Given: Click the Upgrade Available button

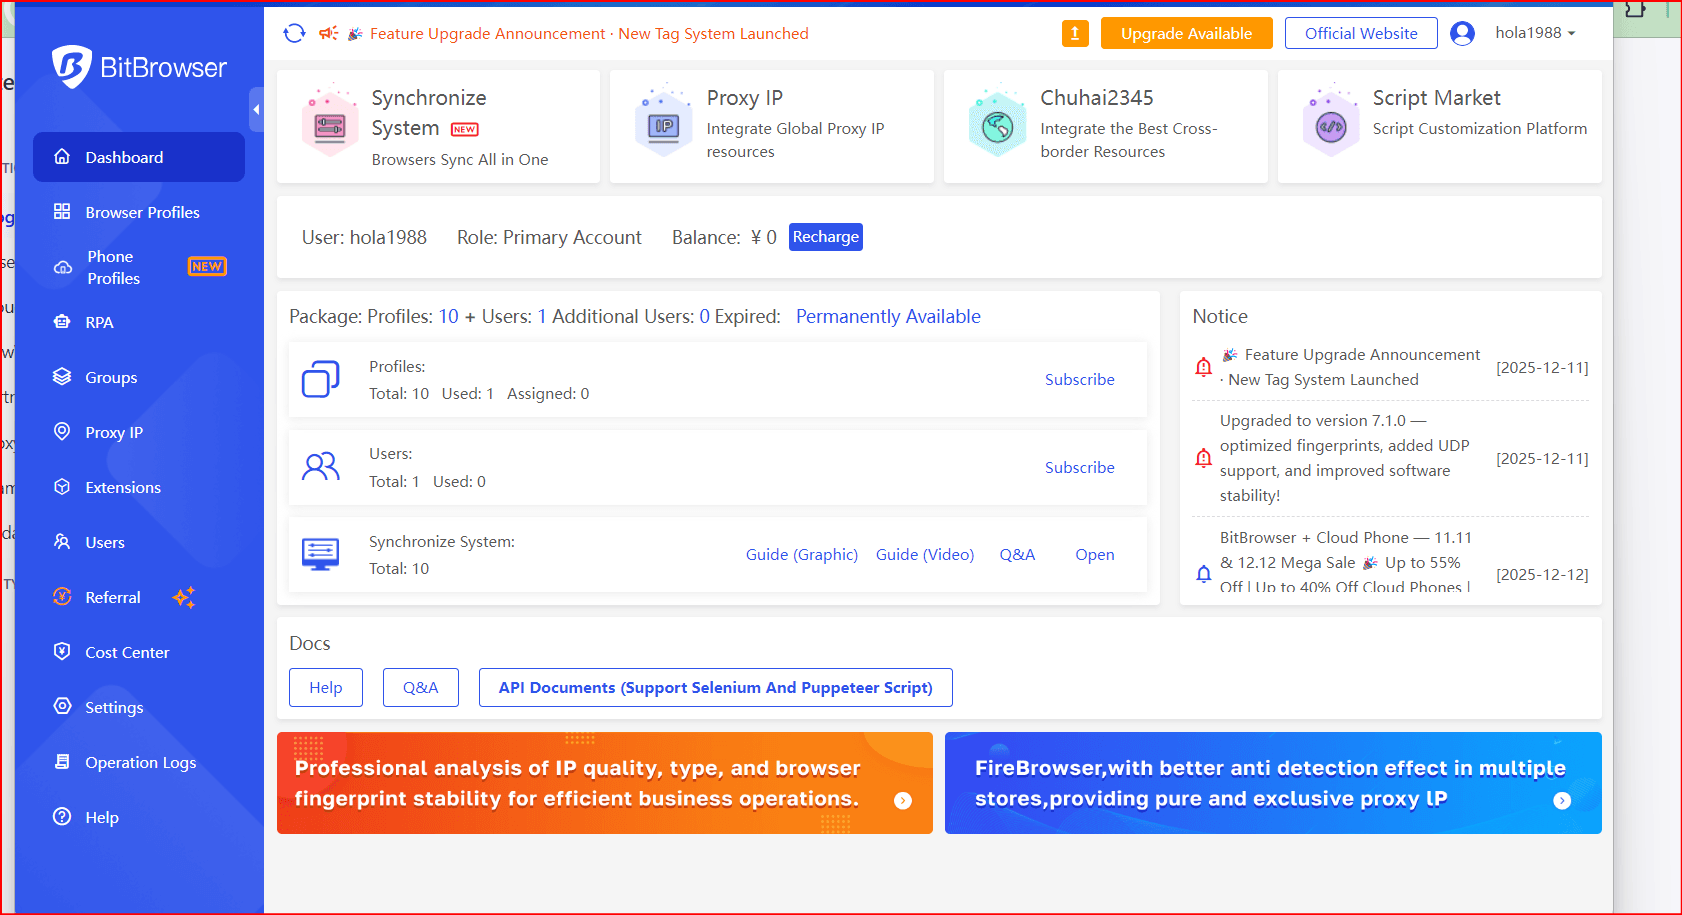Looking at the screenshot, I should [x=1186, y=33].
